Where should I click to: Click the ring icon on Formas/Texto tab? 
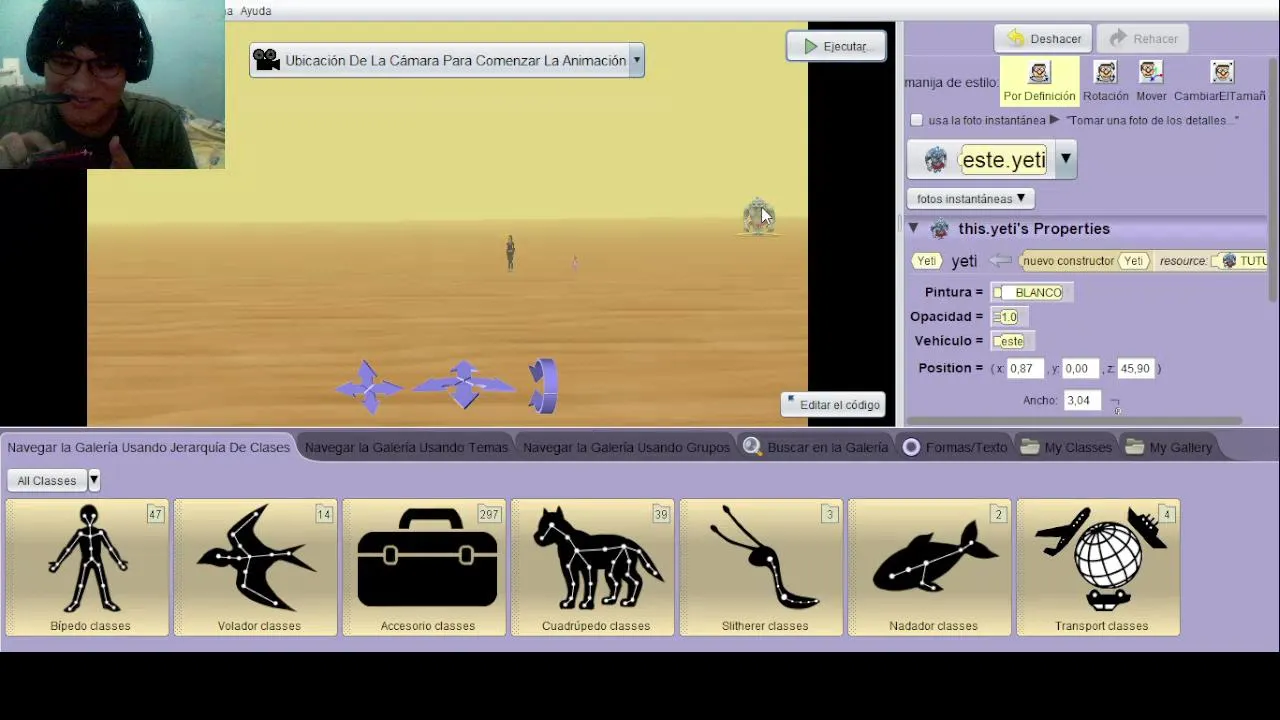point(911,447)
